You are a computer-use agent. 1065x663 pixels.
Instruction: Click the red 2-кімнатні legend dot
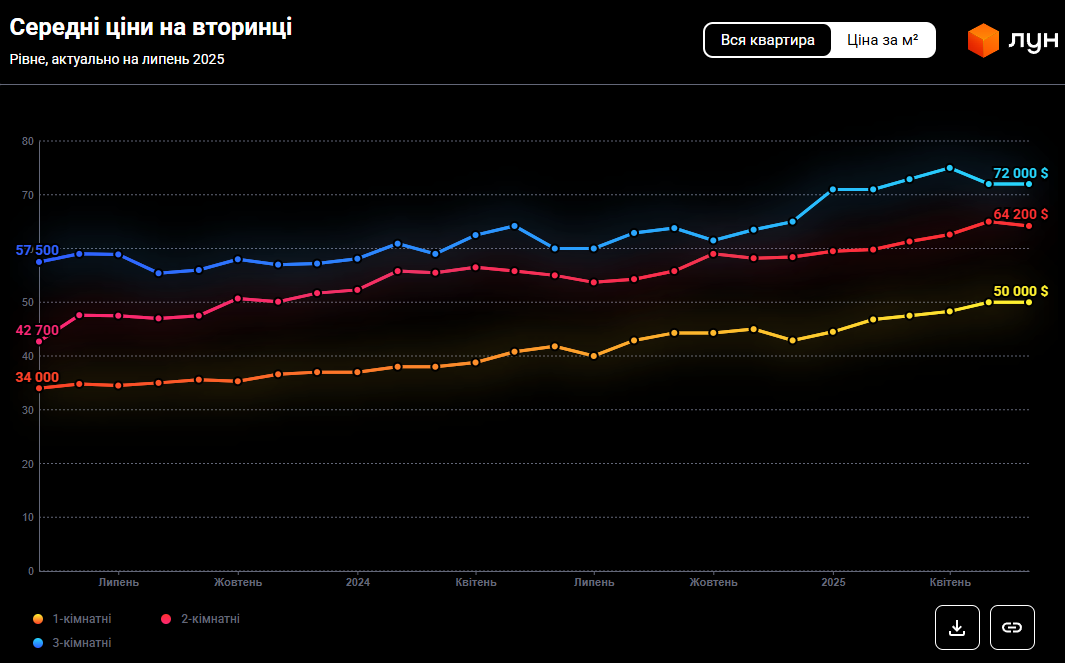pos(166,619)
